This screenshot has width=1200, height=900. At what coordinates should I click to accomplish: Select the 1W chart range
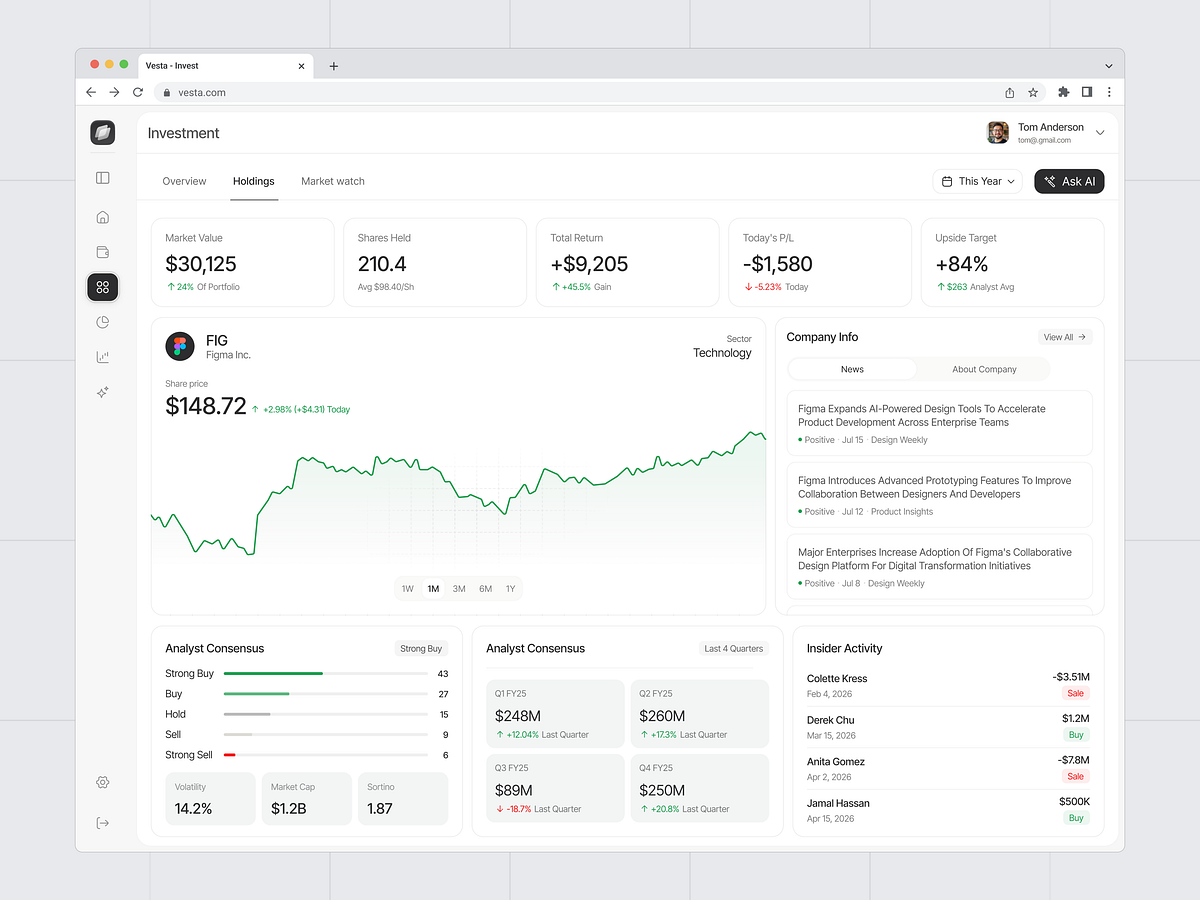[408, 589]
